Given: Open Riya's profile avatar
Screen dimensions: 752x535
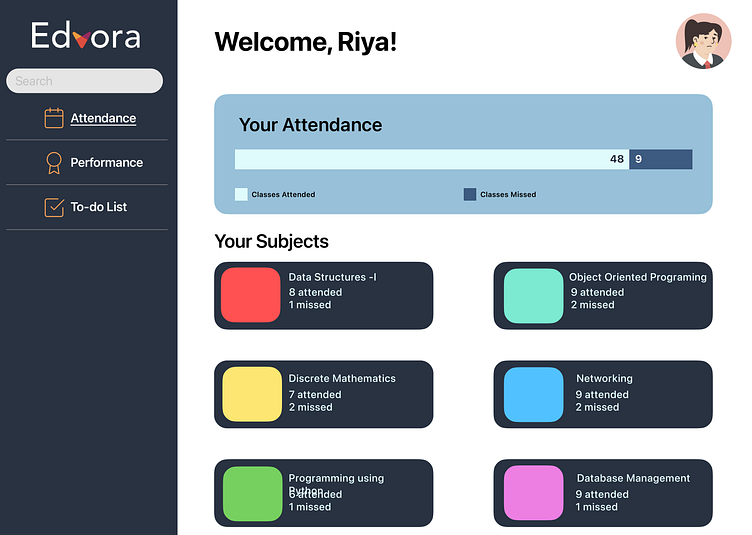Looking at the screenshot, I should (x=703, y=42).
